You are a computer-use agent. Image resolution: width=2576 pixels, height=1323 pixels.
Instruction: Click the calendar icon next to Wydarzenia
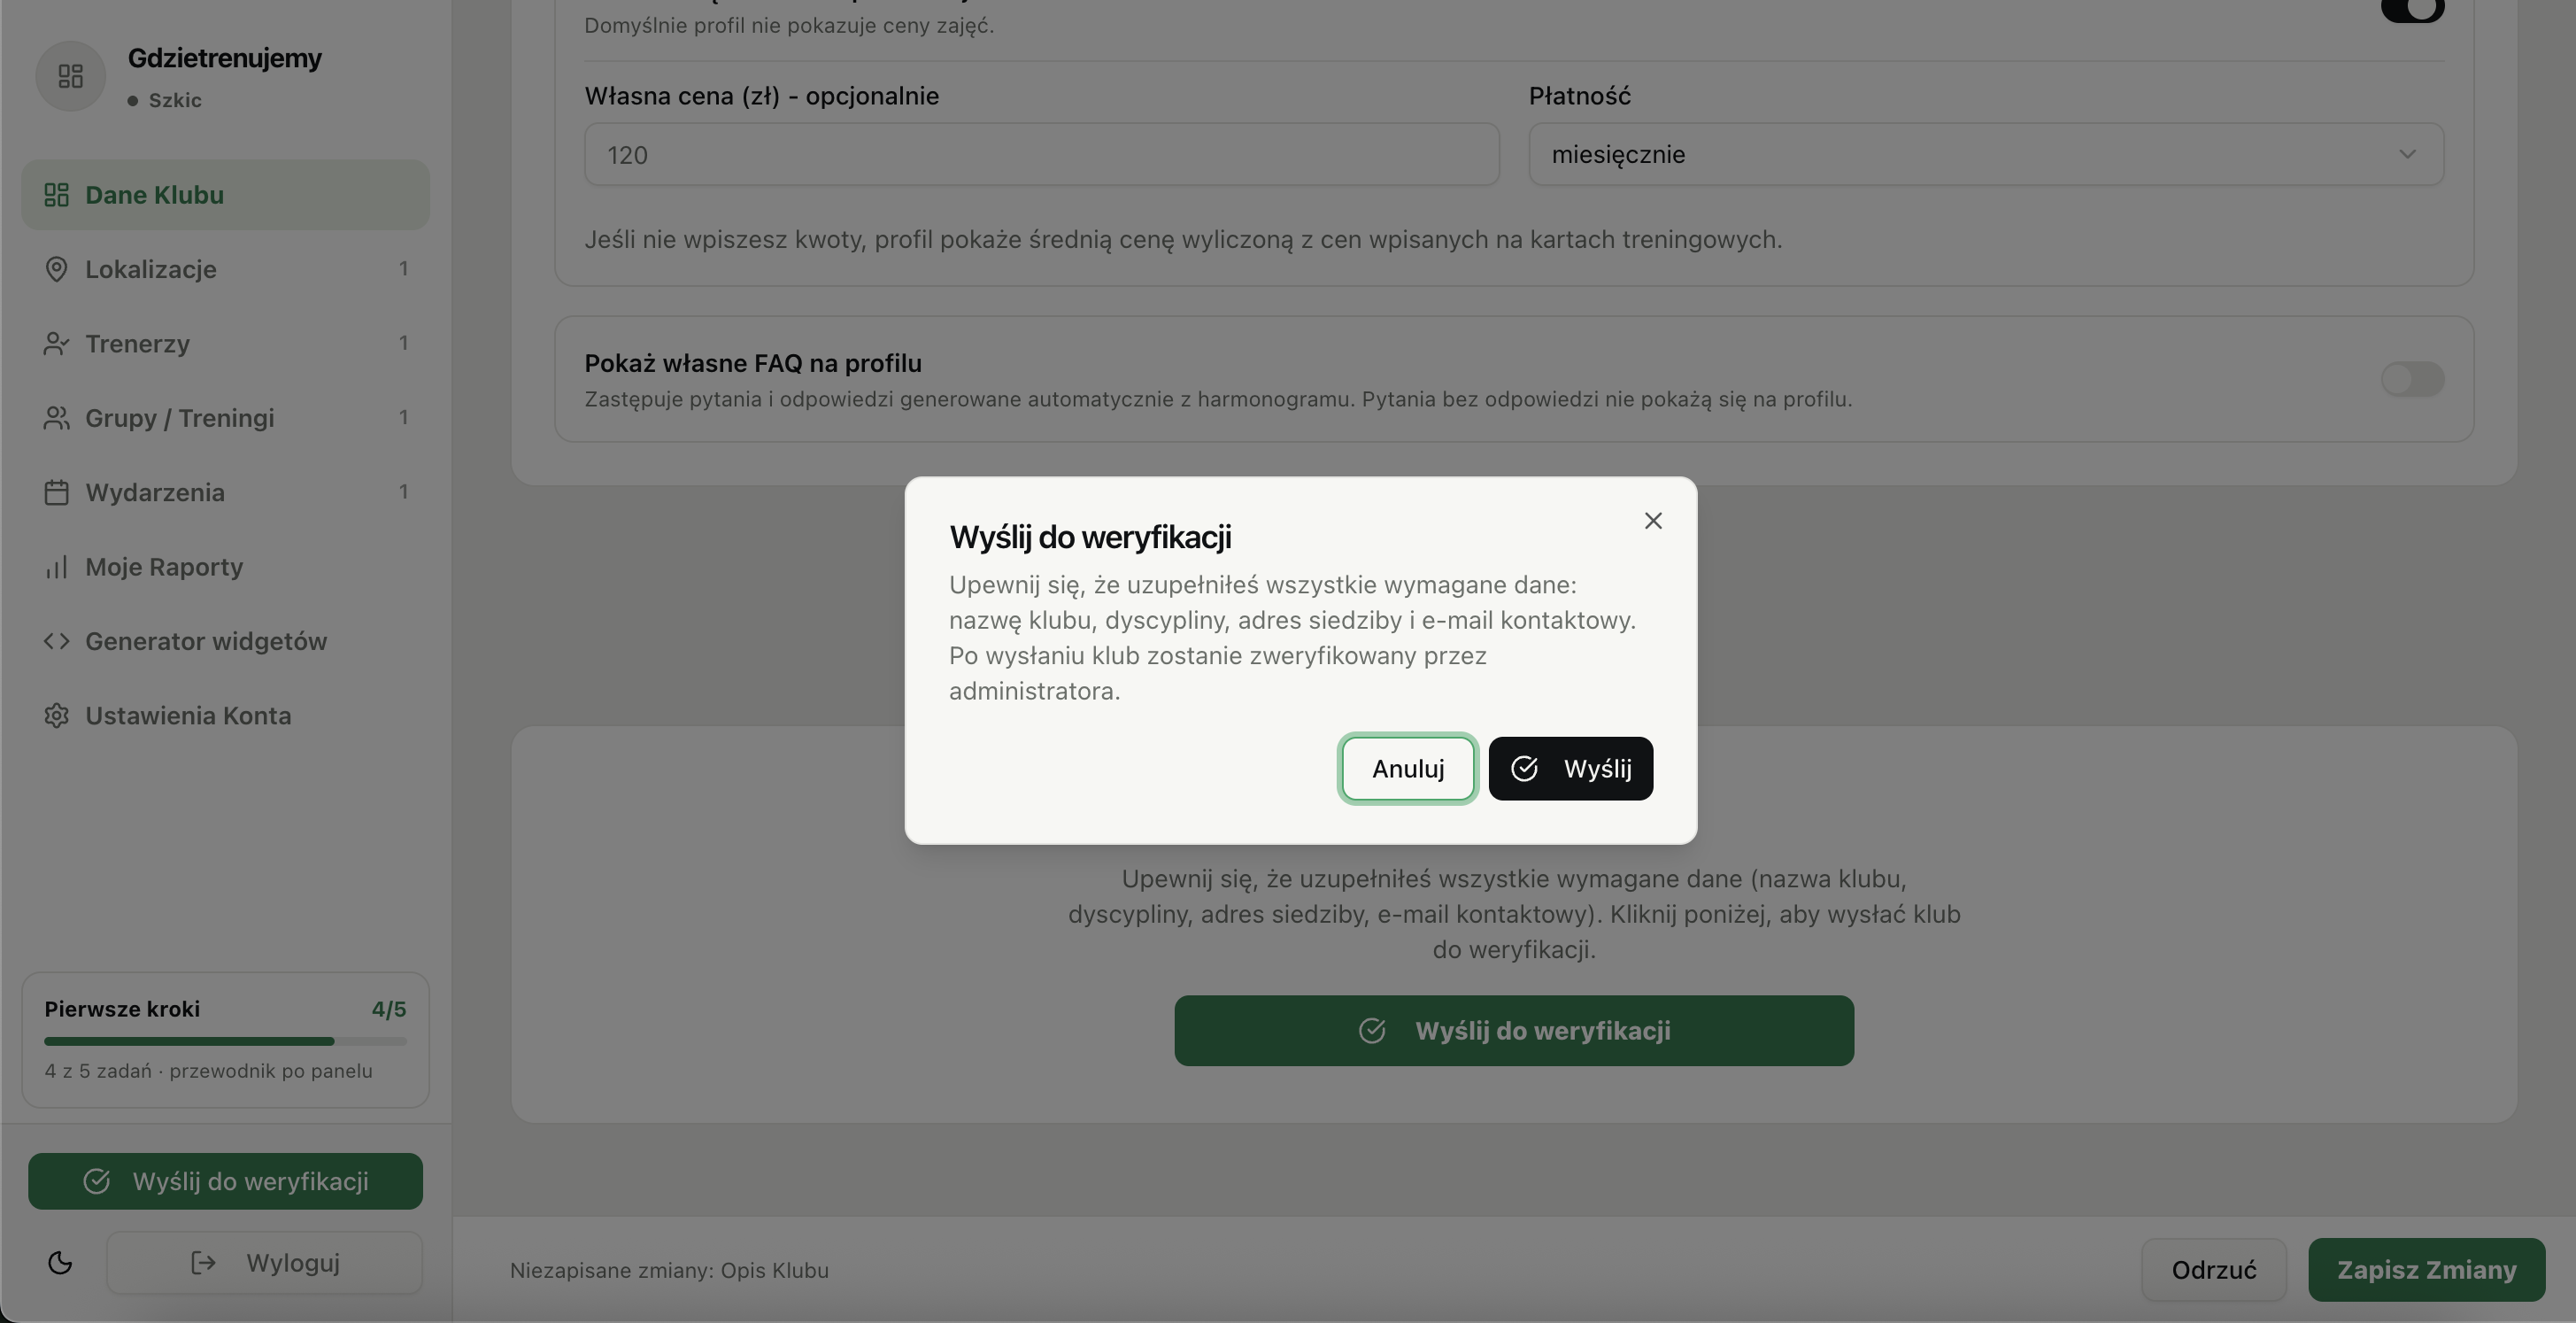coord(57,492)
